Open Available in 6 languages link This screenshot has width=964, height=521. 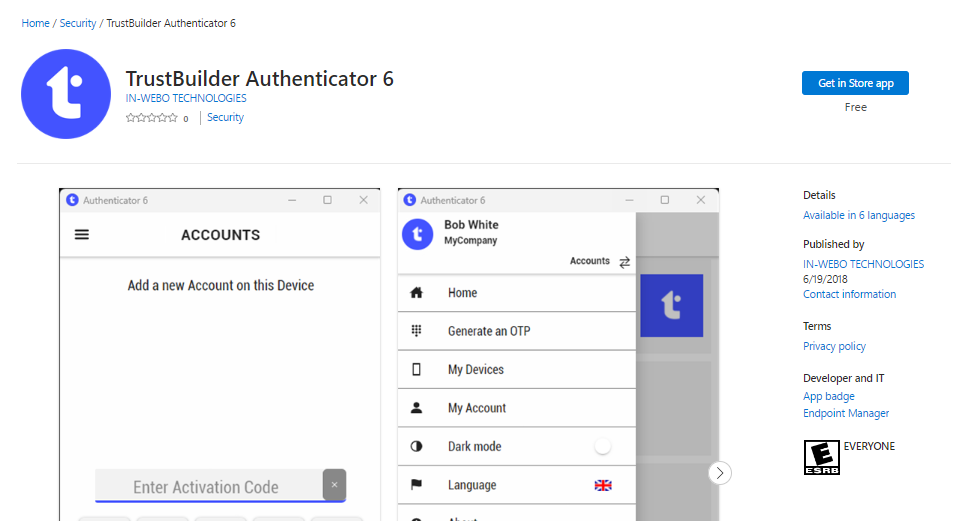pos(858,215)
